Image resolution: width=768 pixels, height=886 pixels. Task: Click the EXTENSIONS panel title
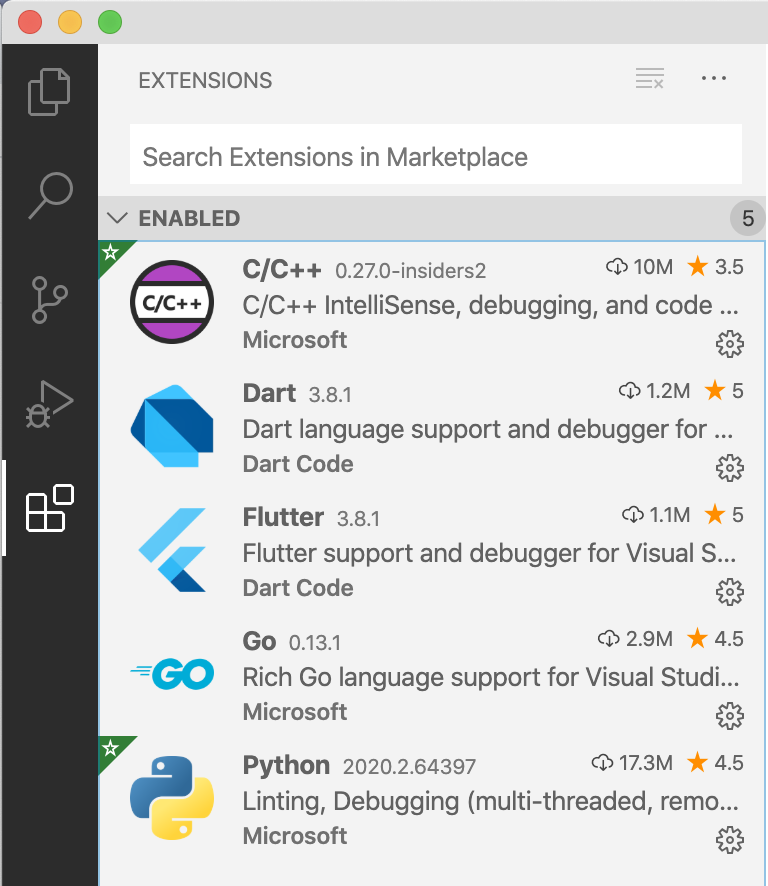(x=205, y=80)
